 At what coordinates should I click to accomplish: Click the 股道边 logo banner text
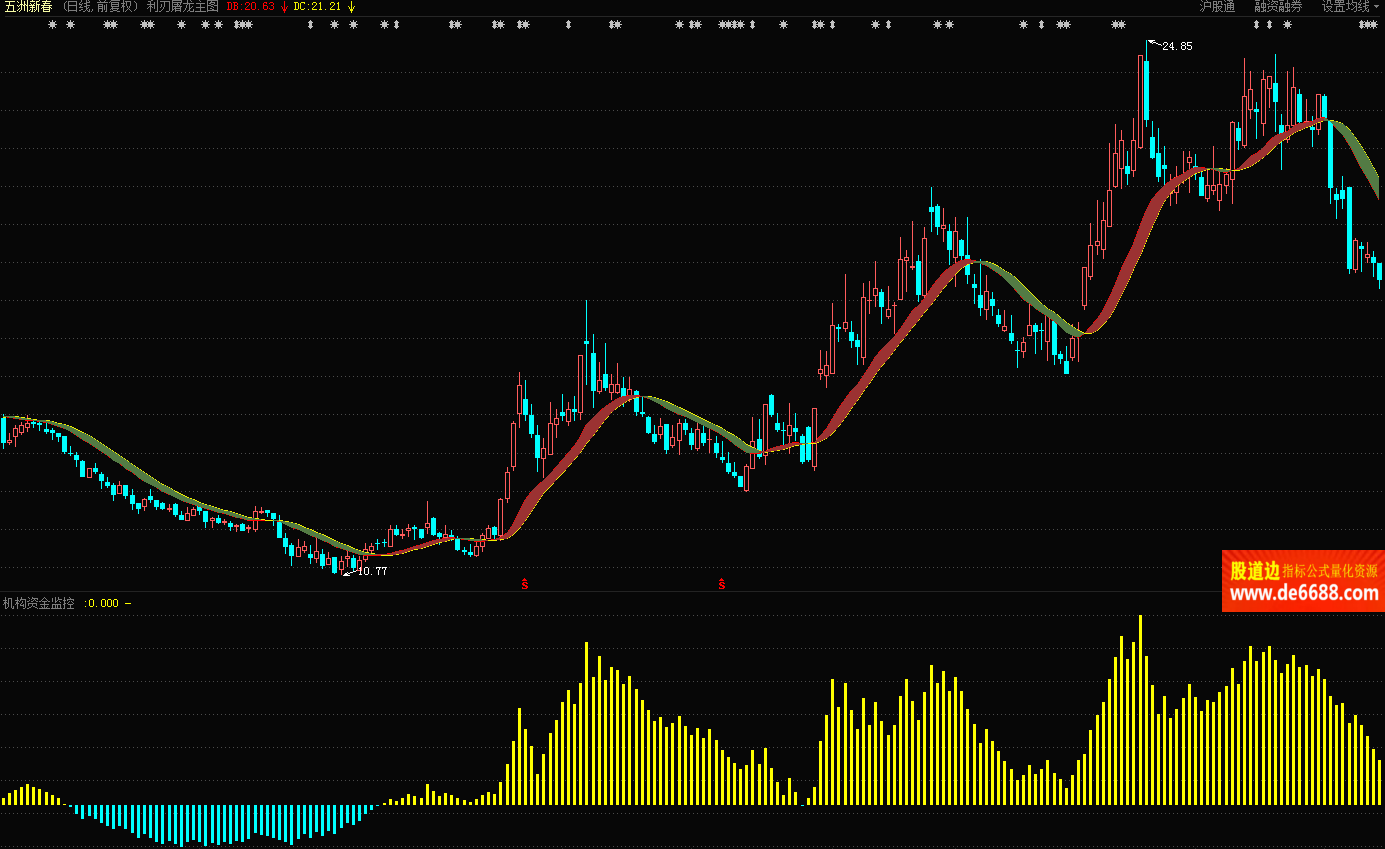coord(1254,570)
